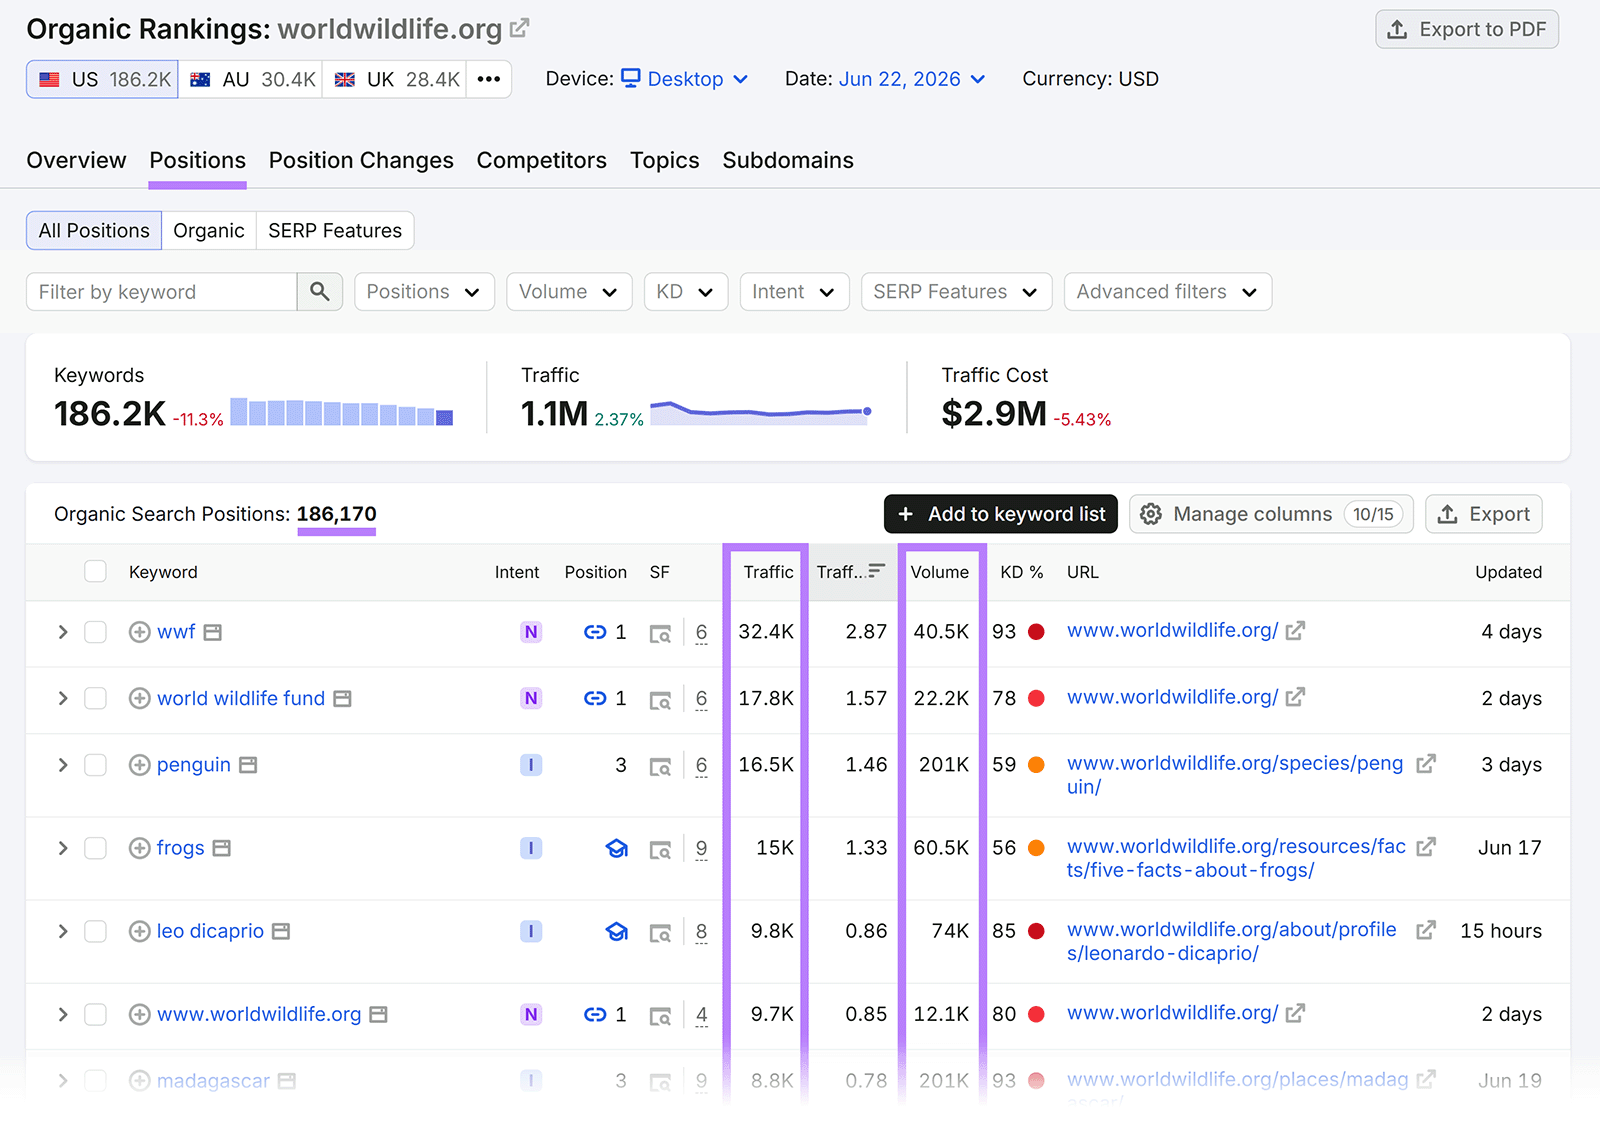Click plus icon next to wwf keyword
Viewport: 1600px width, 1121px height.
pyautogui.click(x=140, y=632)
